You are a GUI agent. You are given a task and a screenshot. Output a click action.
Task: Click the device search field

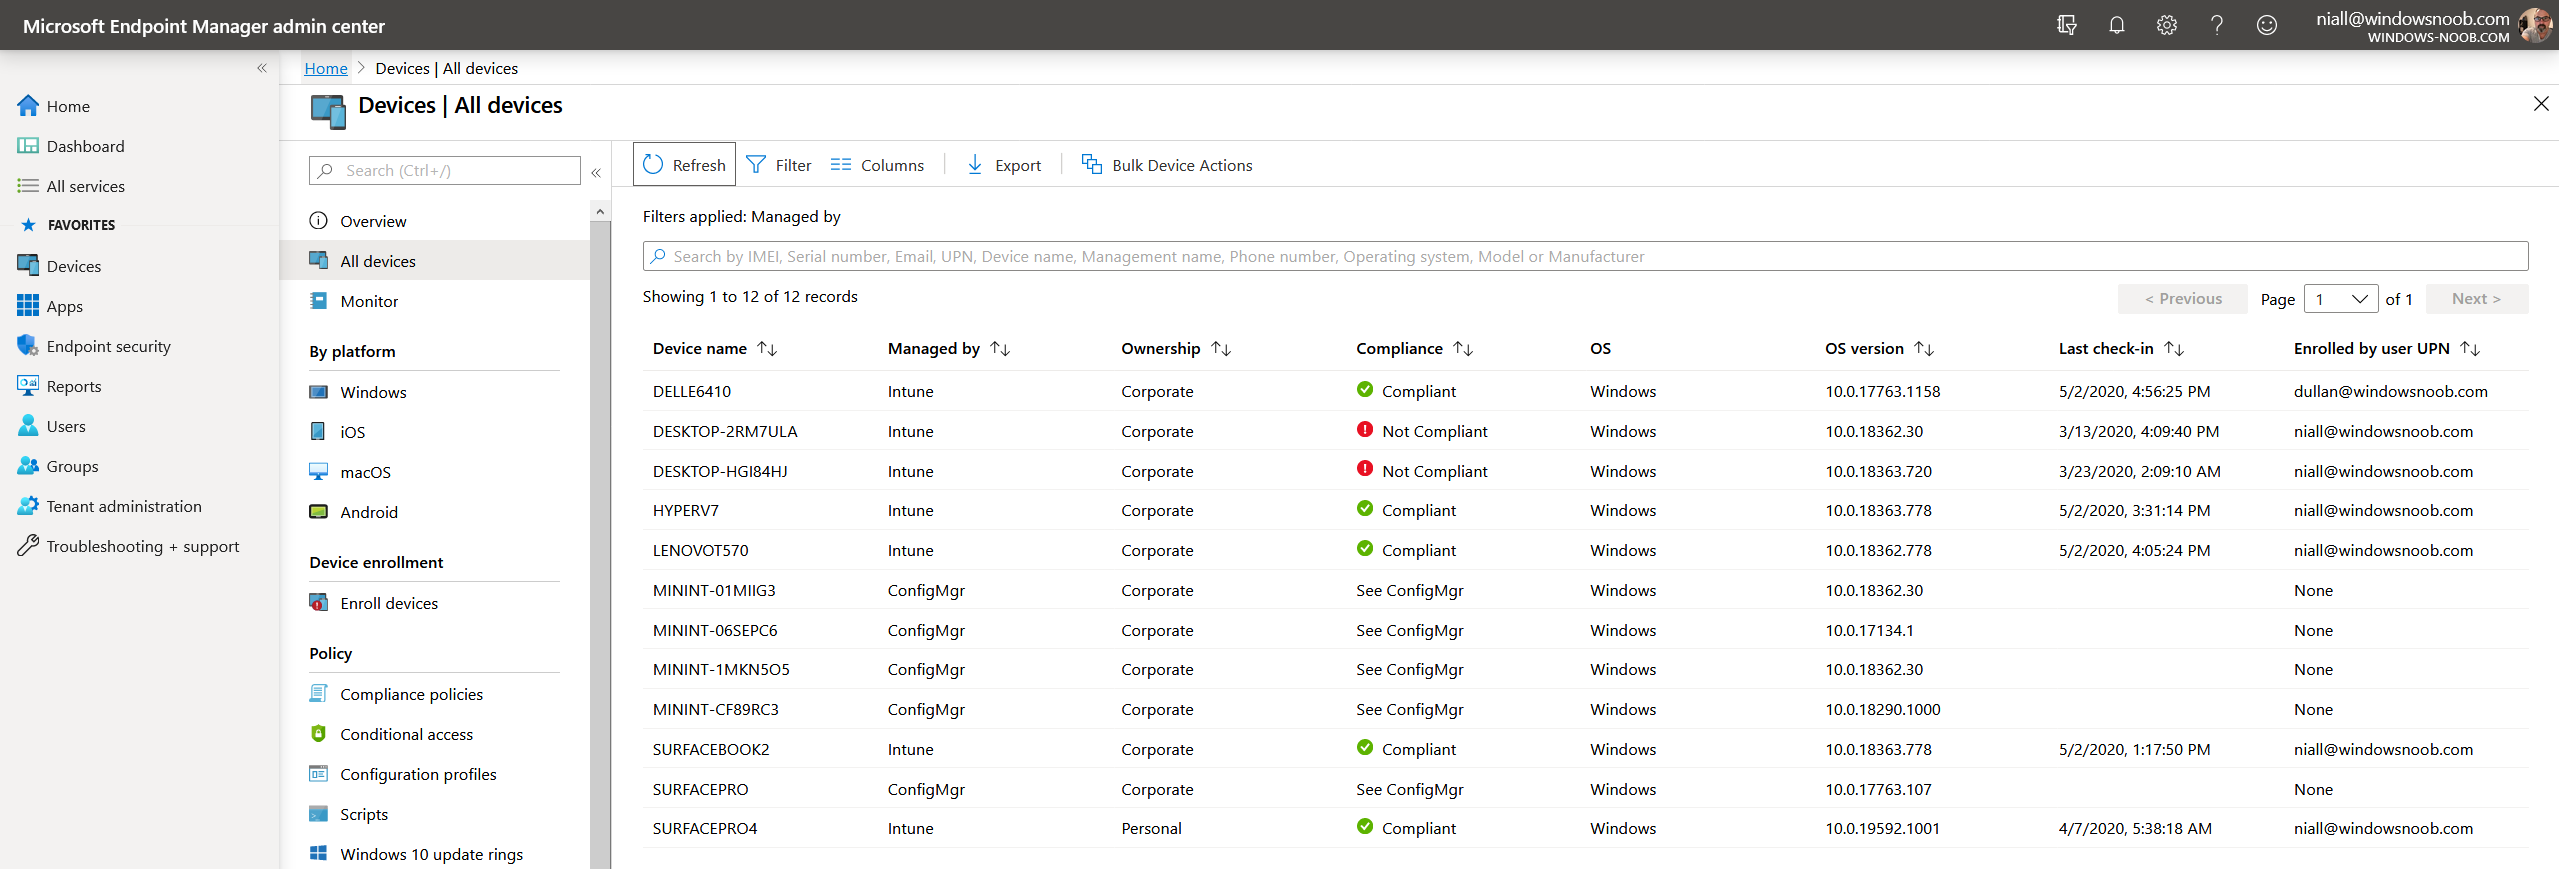[1585, 256]
